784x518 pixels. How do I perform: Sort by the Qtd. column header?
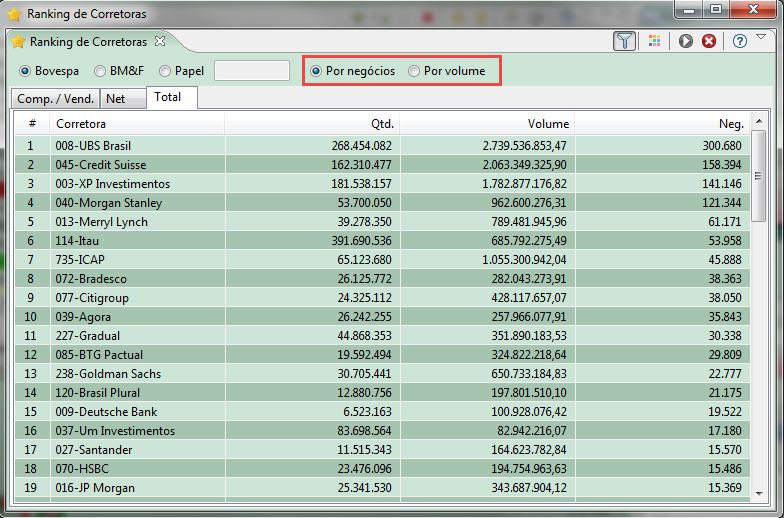(312, 124)
